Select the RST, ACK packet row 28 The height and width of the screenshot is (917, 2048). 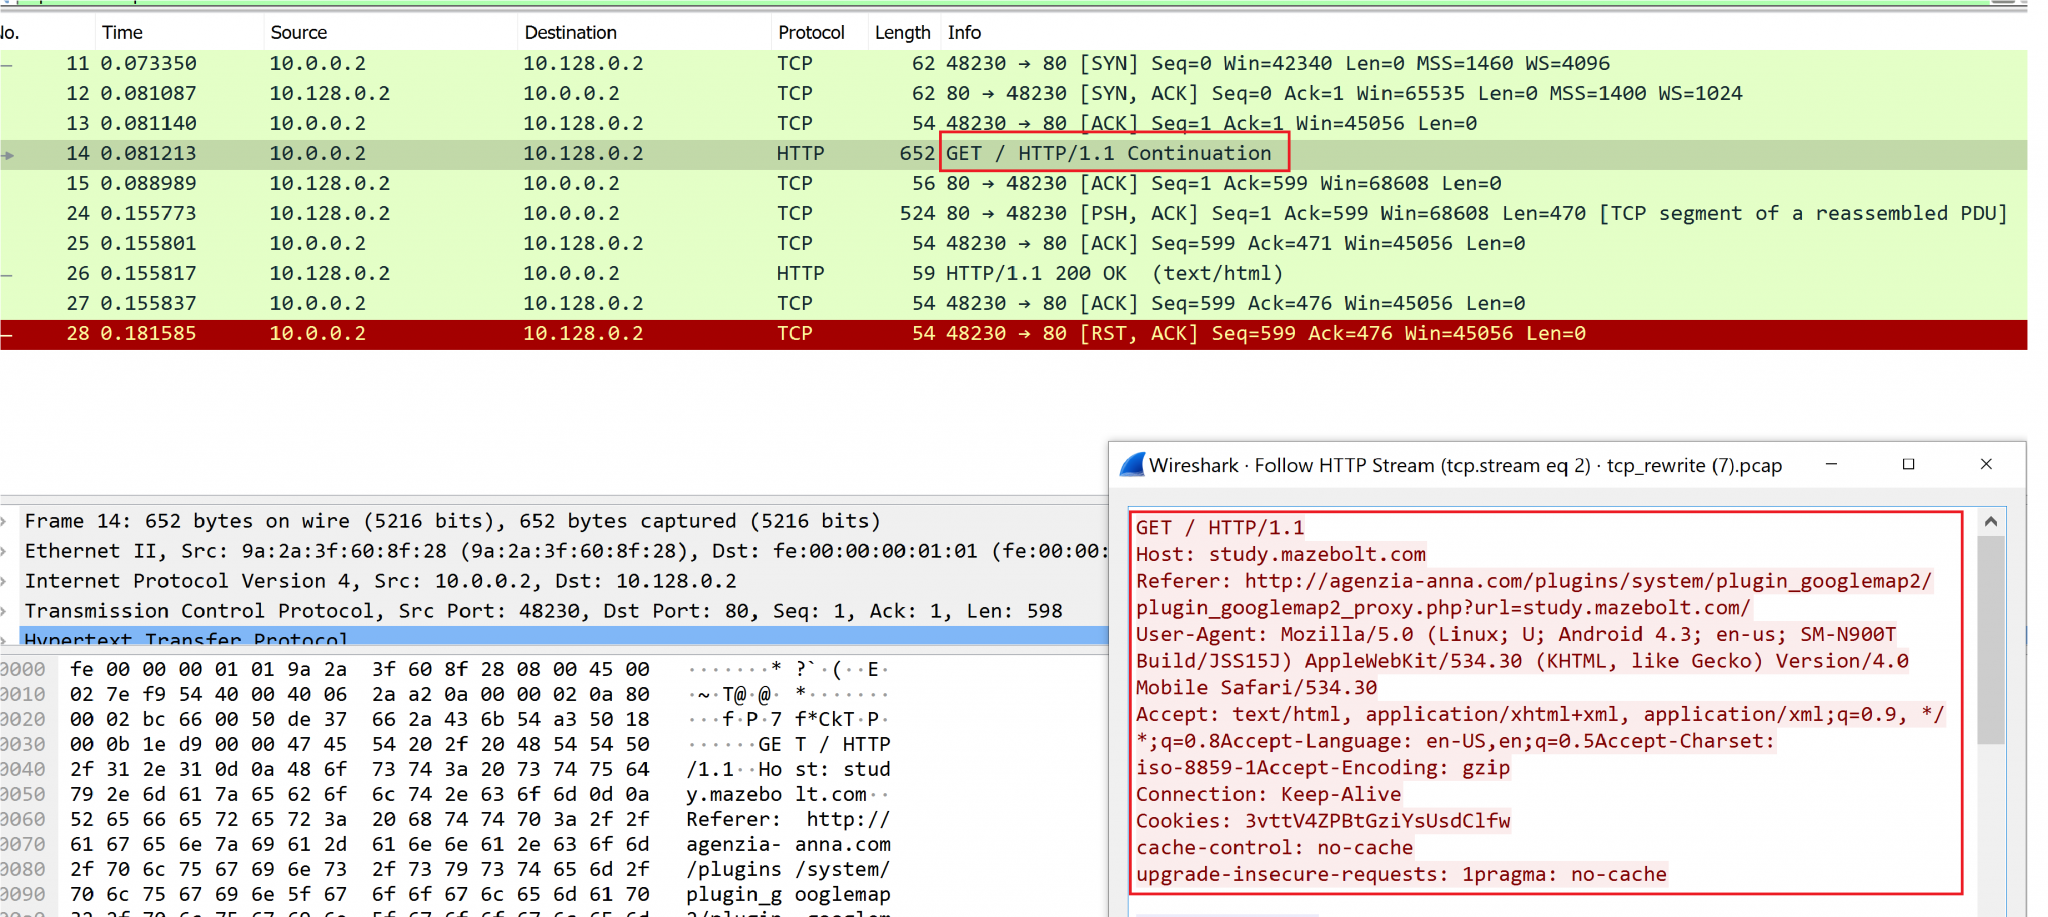coord(500,333)
